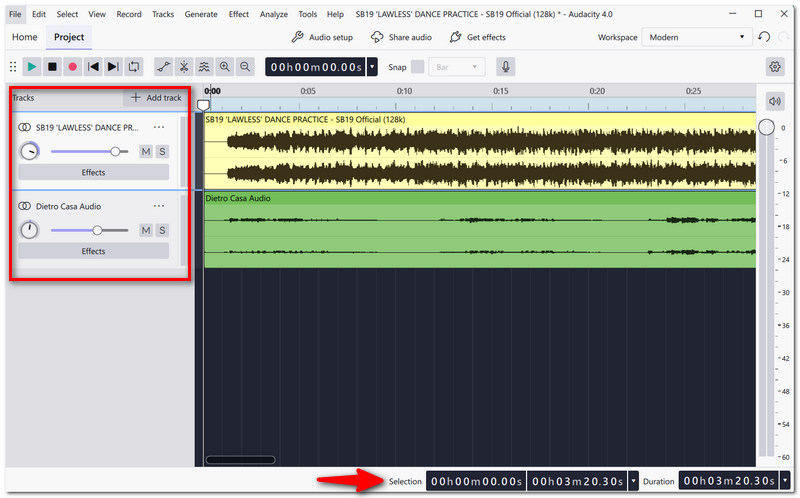The height and width of the screenshot is (498, 800).
Task: Open Duration time format dropdown
Action: [785, 481]
